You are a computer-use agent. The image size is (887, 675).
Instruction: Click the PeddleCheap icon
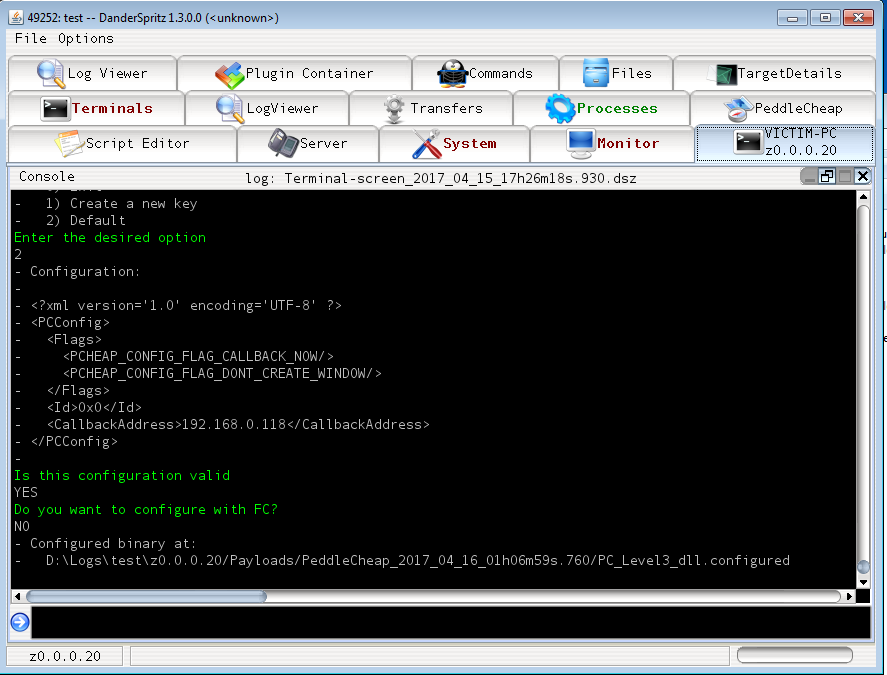738,109
